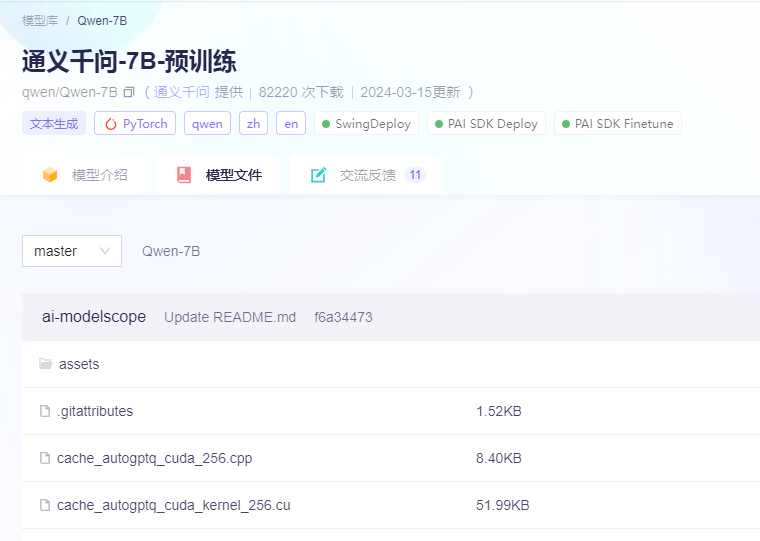Select the zh language tag
760x541 pixels.
253,124
